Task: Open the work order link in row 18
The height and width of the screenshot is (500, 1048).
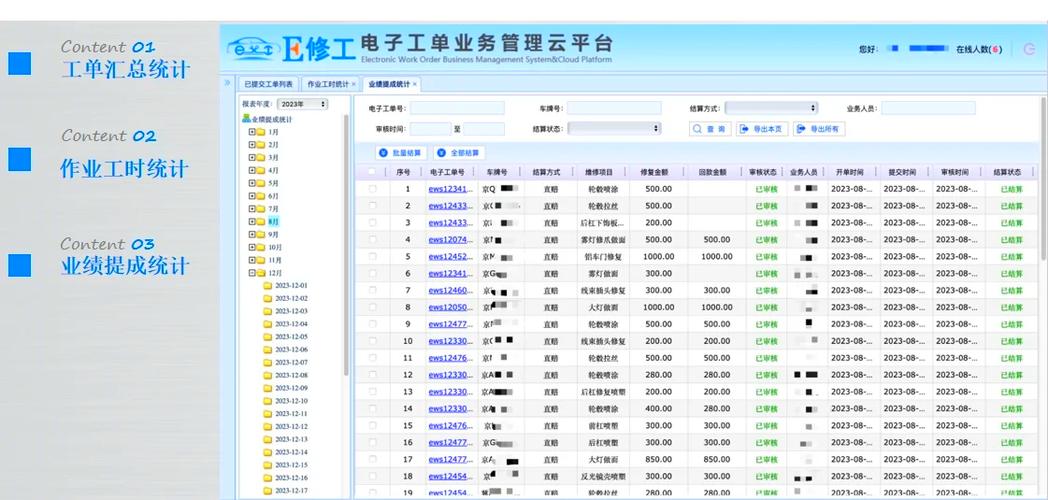Action: [451, 477]
